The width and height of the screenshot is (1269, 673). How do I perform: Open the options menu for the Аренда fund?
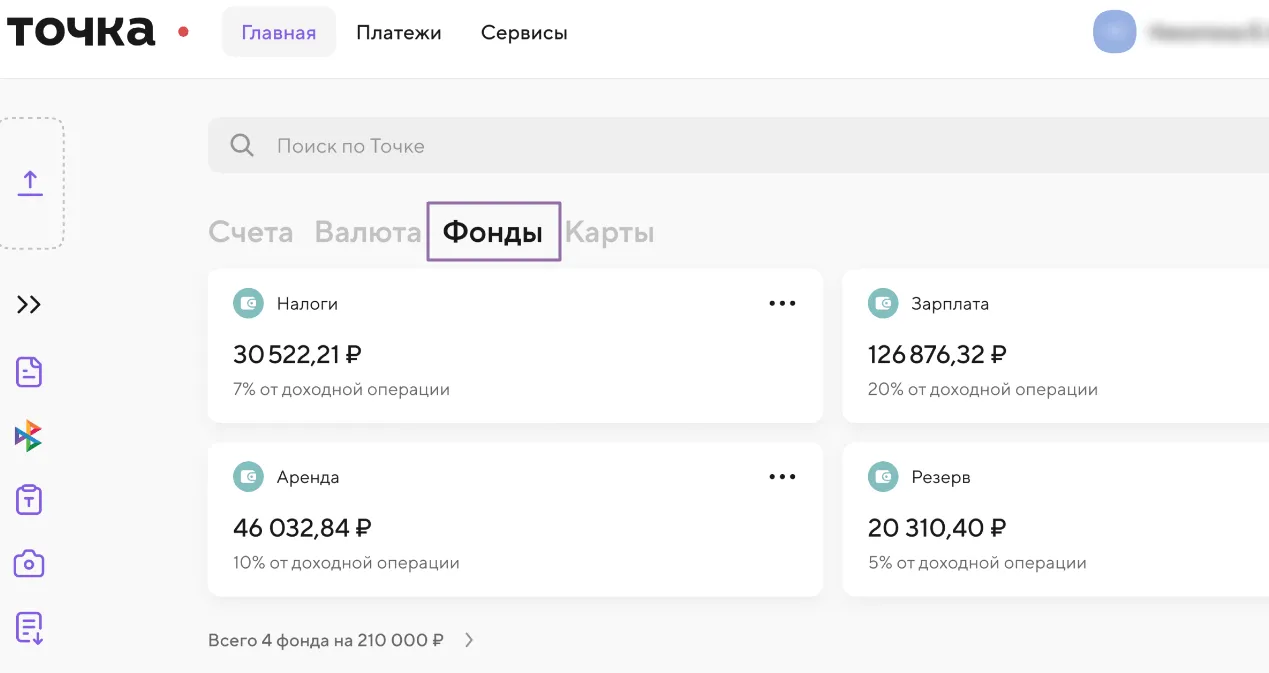782,476
